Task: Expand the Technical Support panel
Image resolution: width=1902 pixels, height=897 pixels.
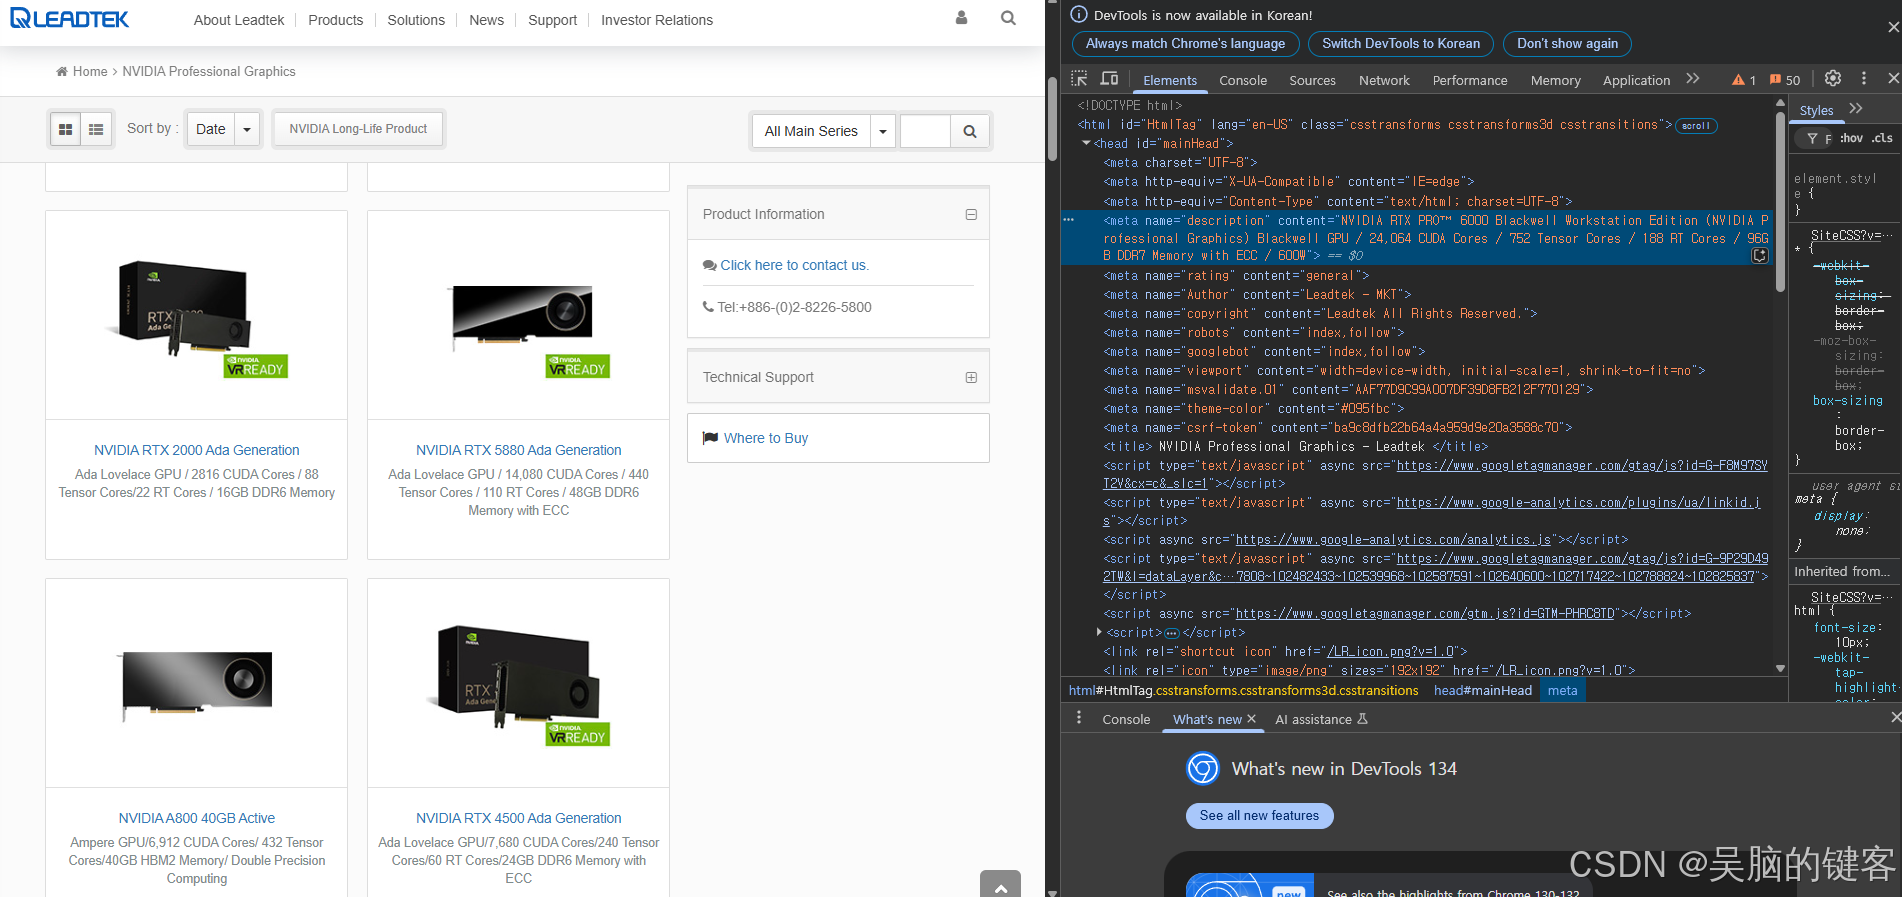Action: (x=971, y=377)
